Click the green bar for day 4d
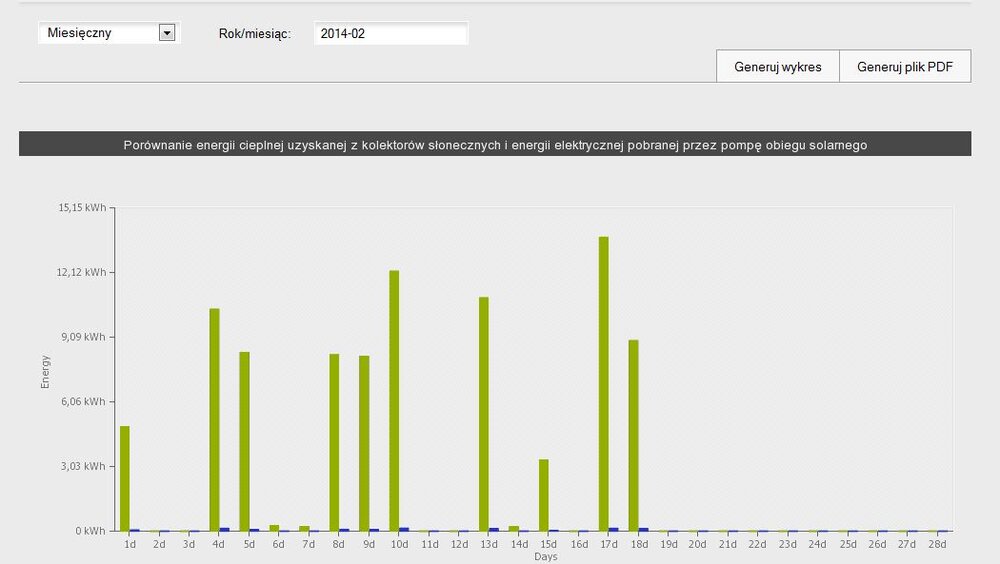The width and height of the screenshot is (1000, 564). (x=214, y=419)
